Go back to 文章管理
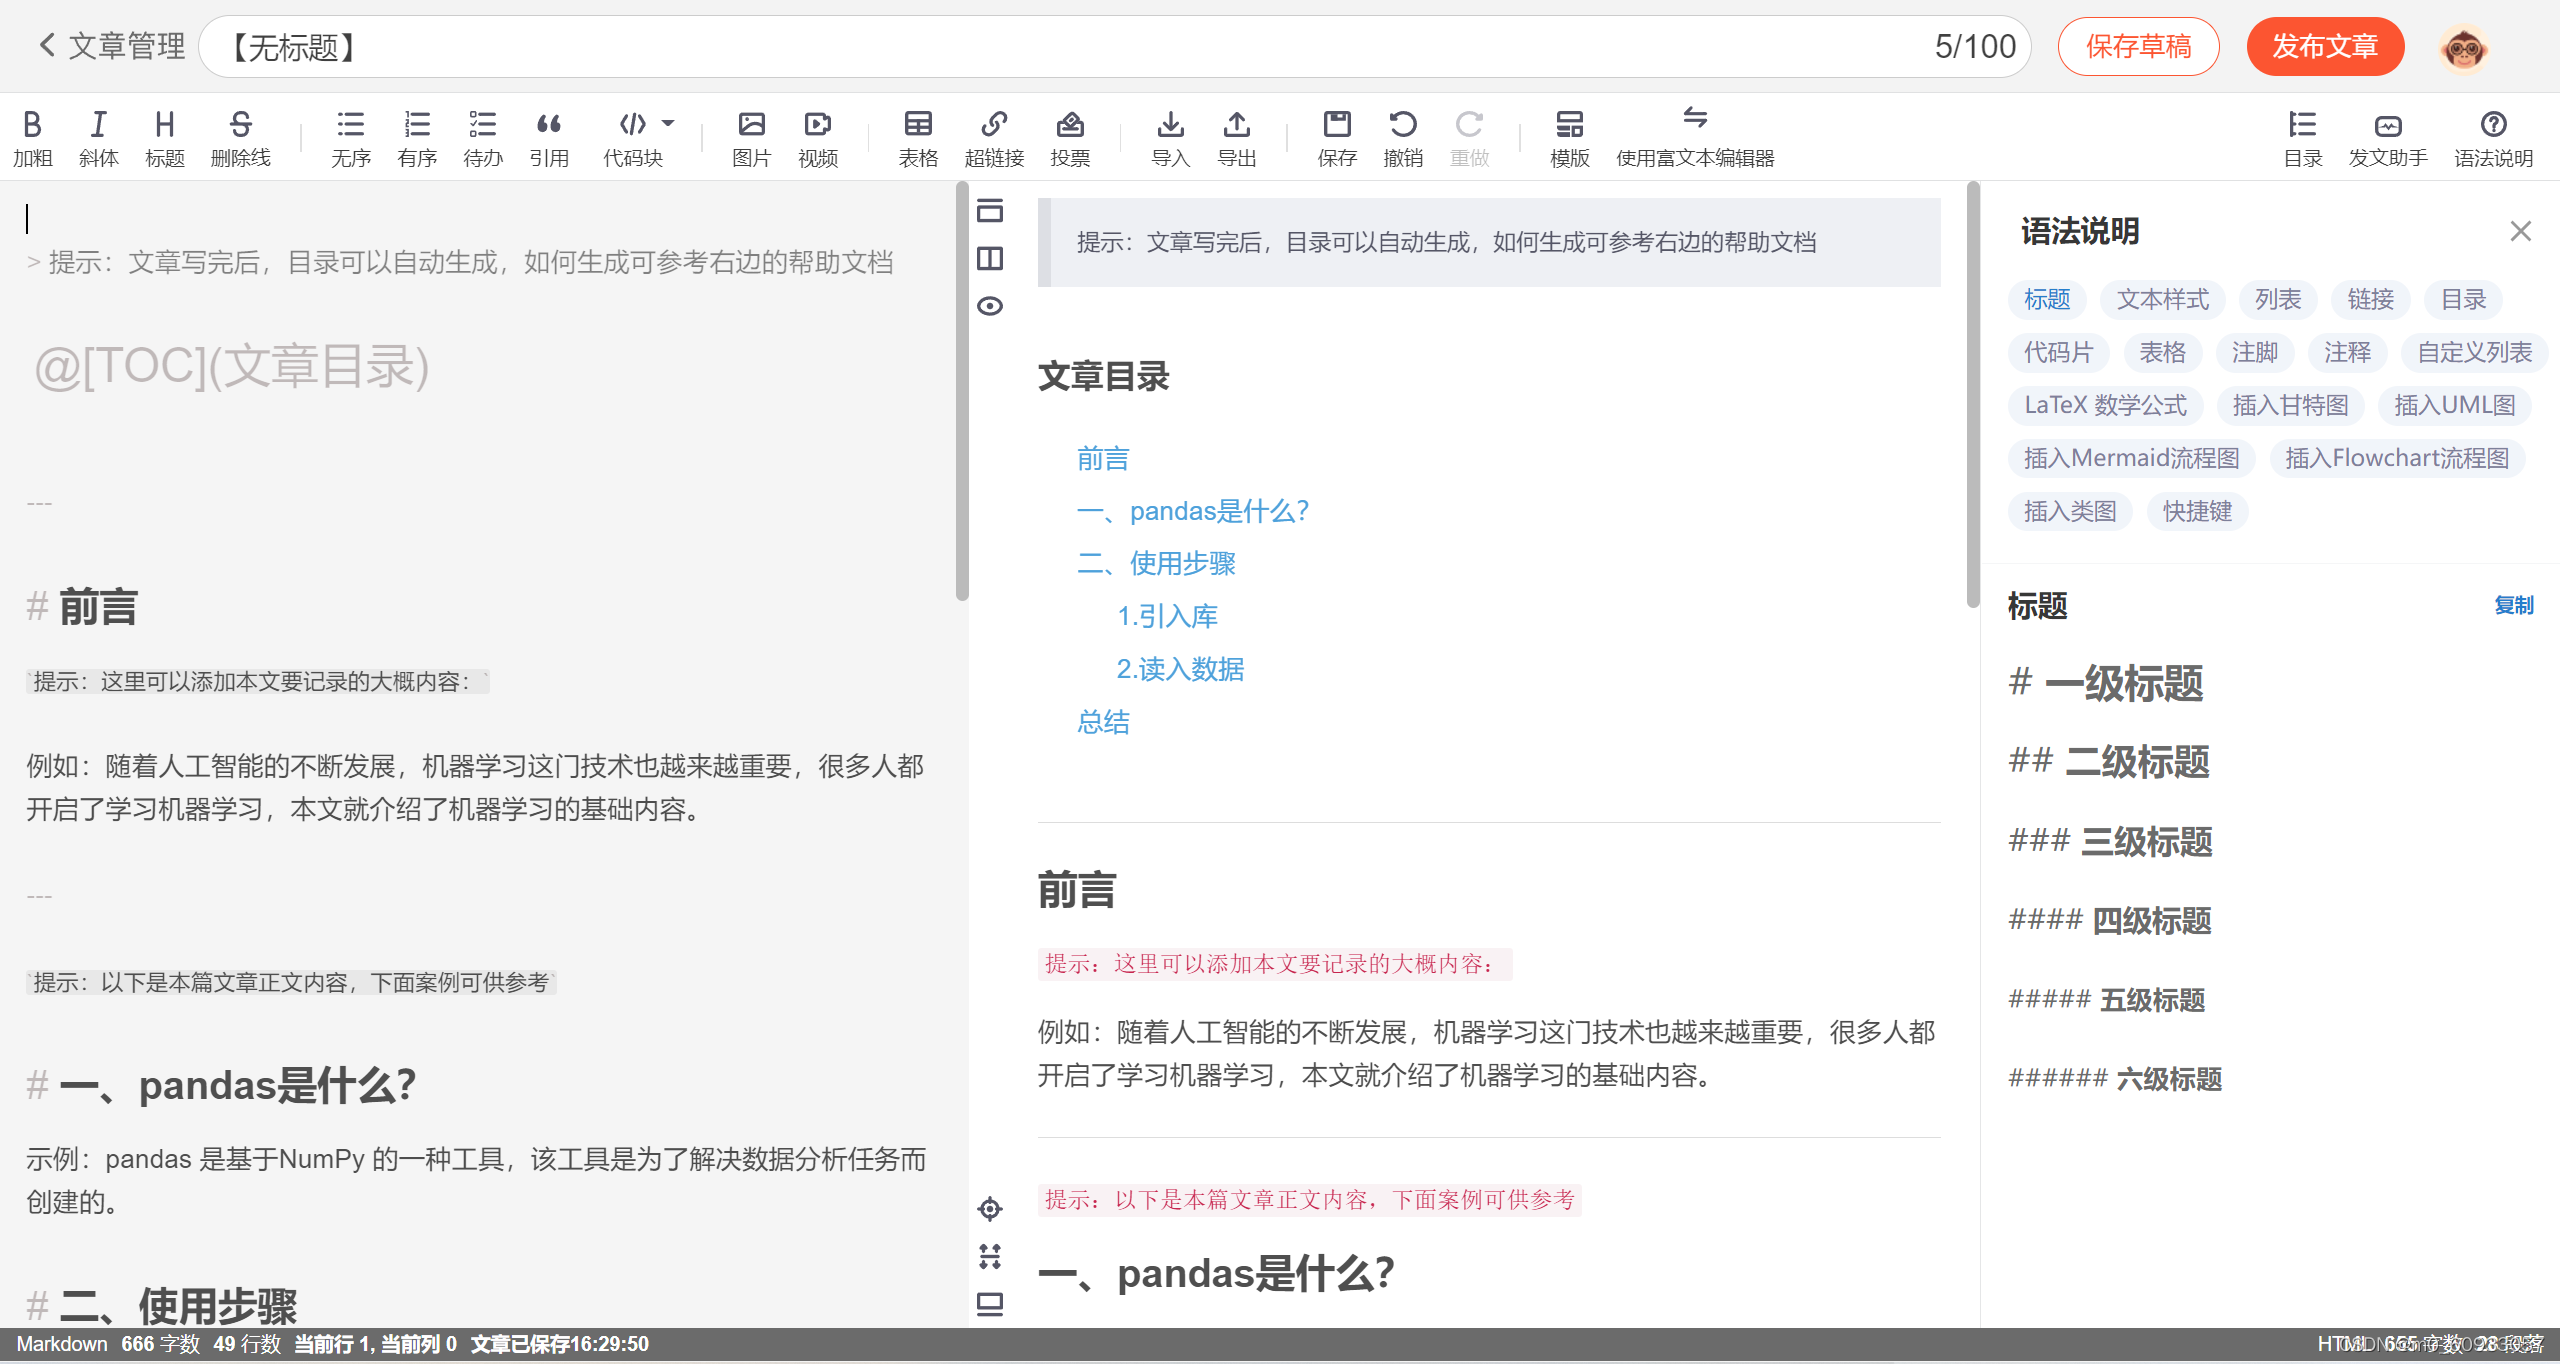Screen dimensions: 2560x1364 pyautogui.click(x=111, y=46)
